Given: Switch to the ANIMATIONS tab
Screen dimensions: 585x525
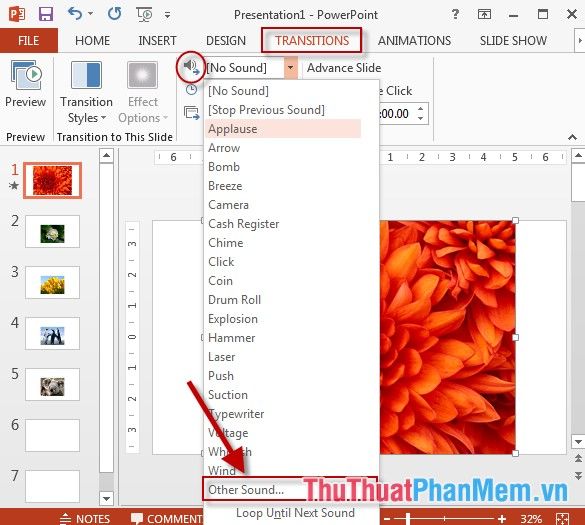Looking at the screenshot, I should [414, 40].
